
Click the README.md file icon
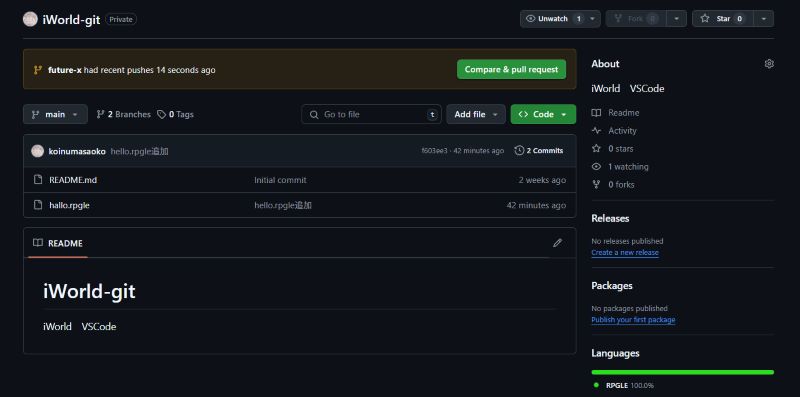[37, 180]
